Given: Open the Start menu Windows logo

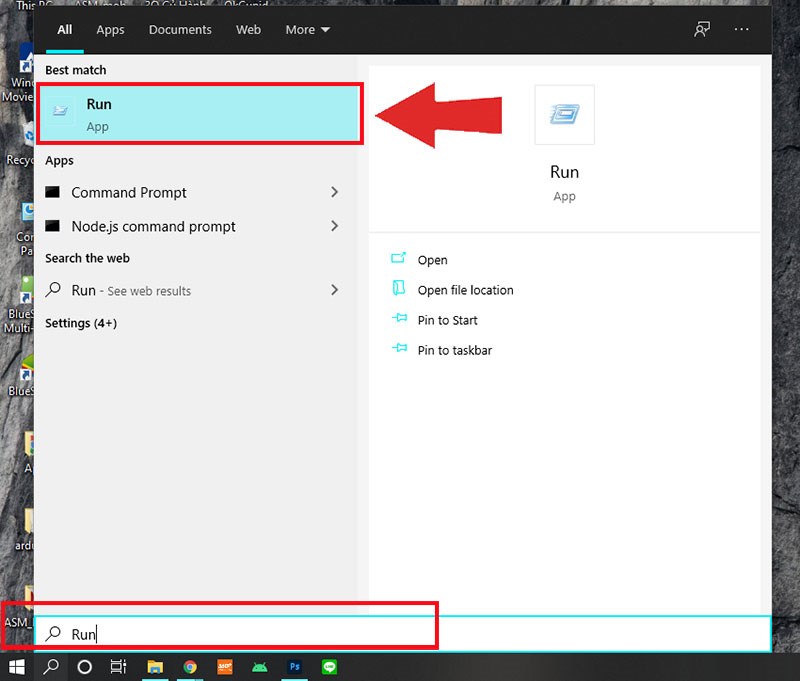Looking at the screenshot, I should click(17, 667).
